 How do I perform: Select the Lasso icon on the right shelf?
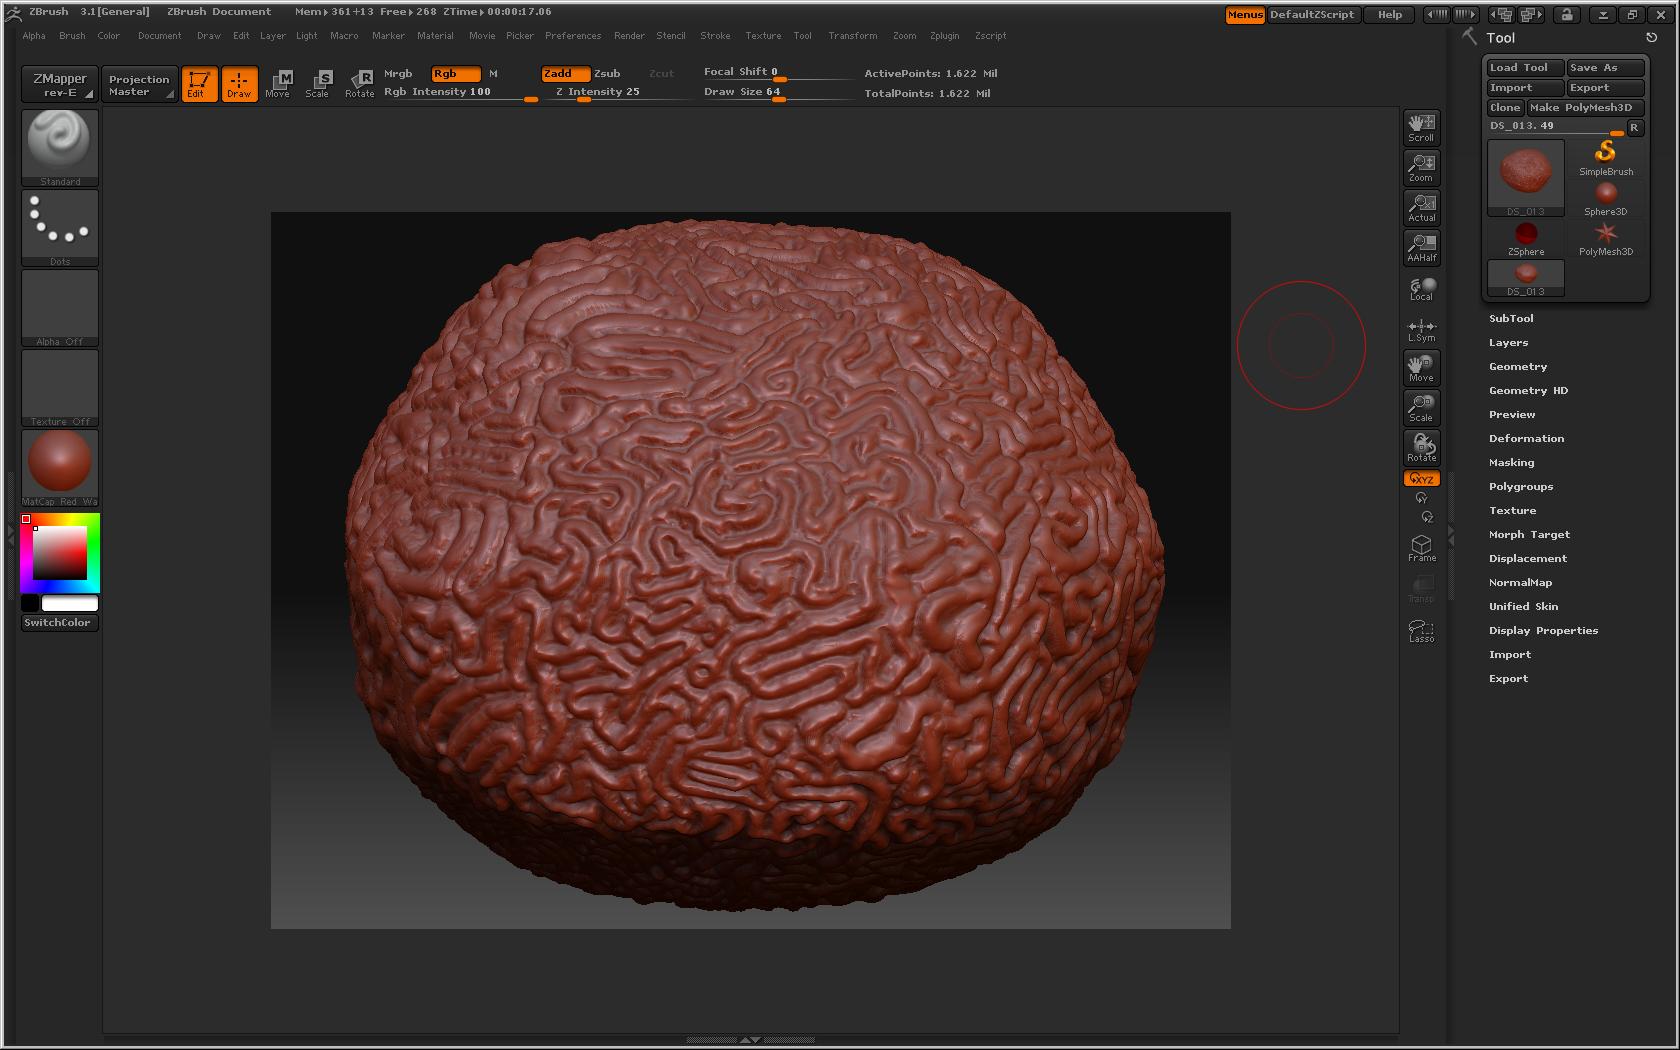pyautogui.click(x=1421, y=629)
